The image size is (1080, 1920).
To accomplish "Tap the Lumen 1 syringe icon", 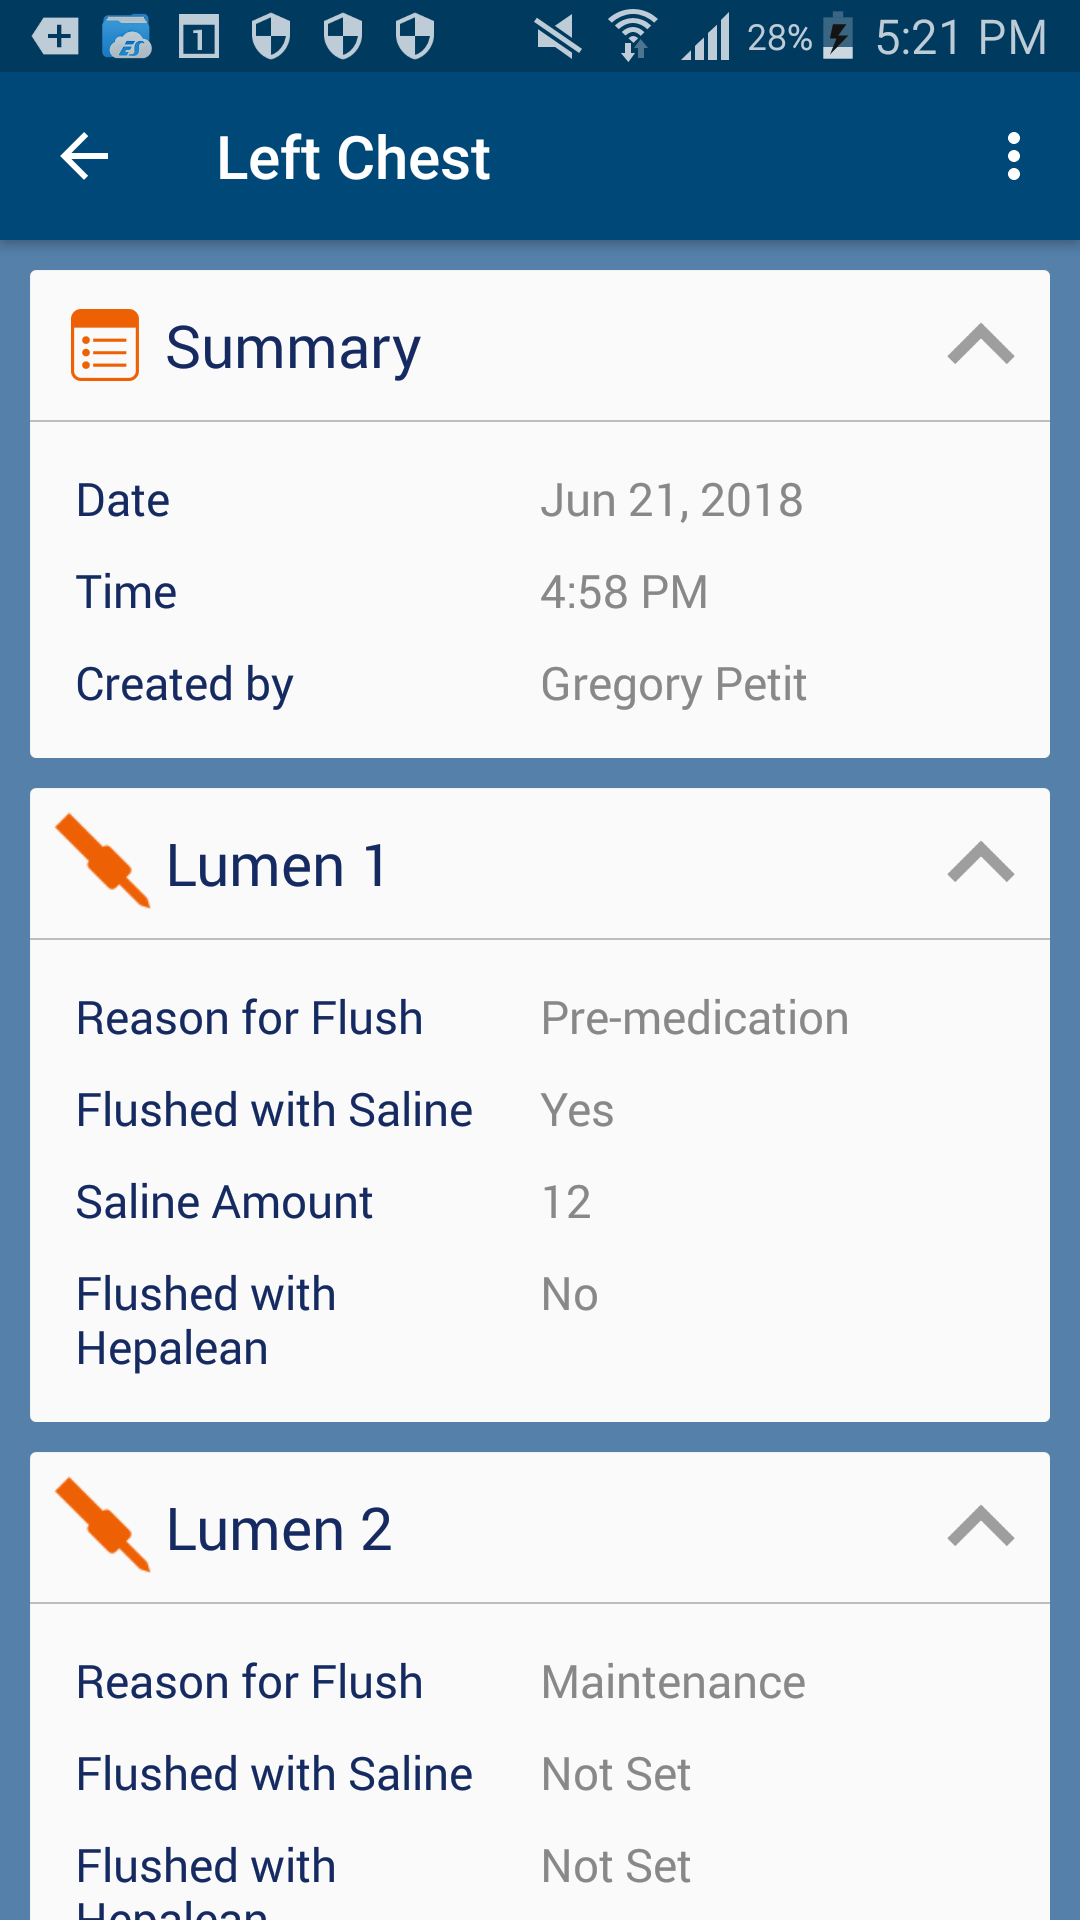I will [104, 862].
